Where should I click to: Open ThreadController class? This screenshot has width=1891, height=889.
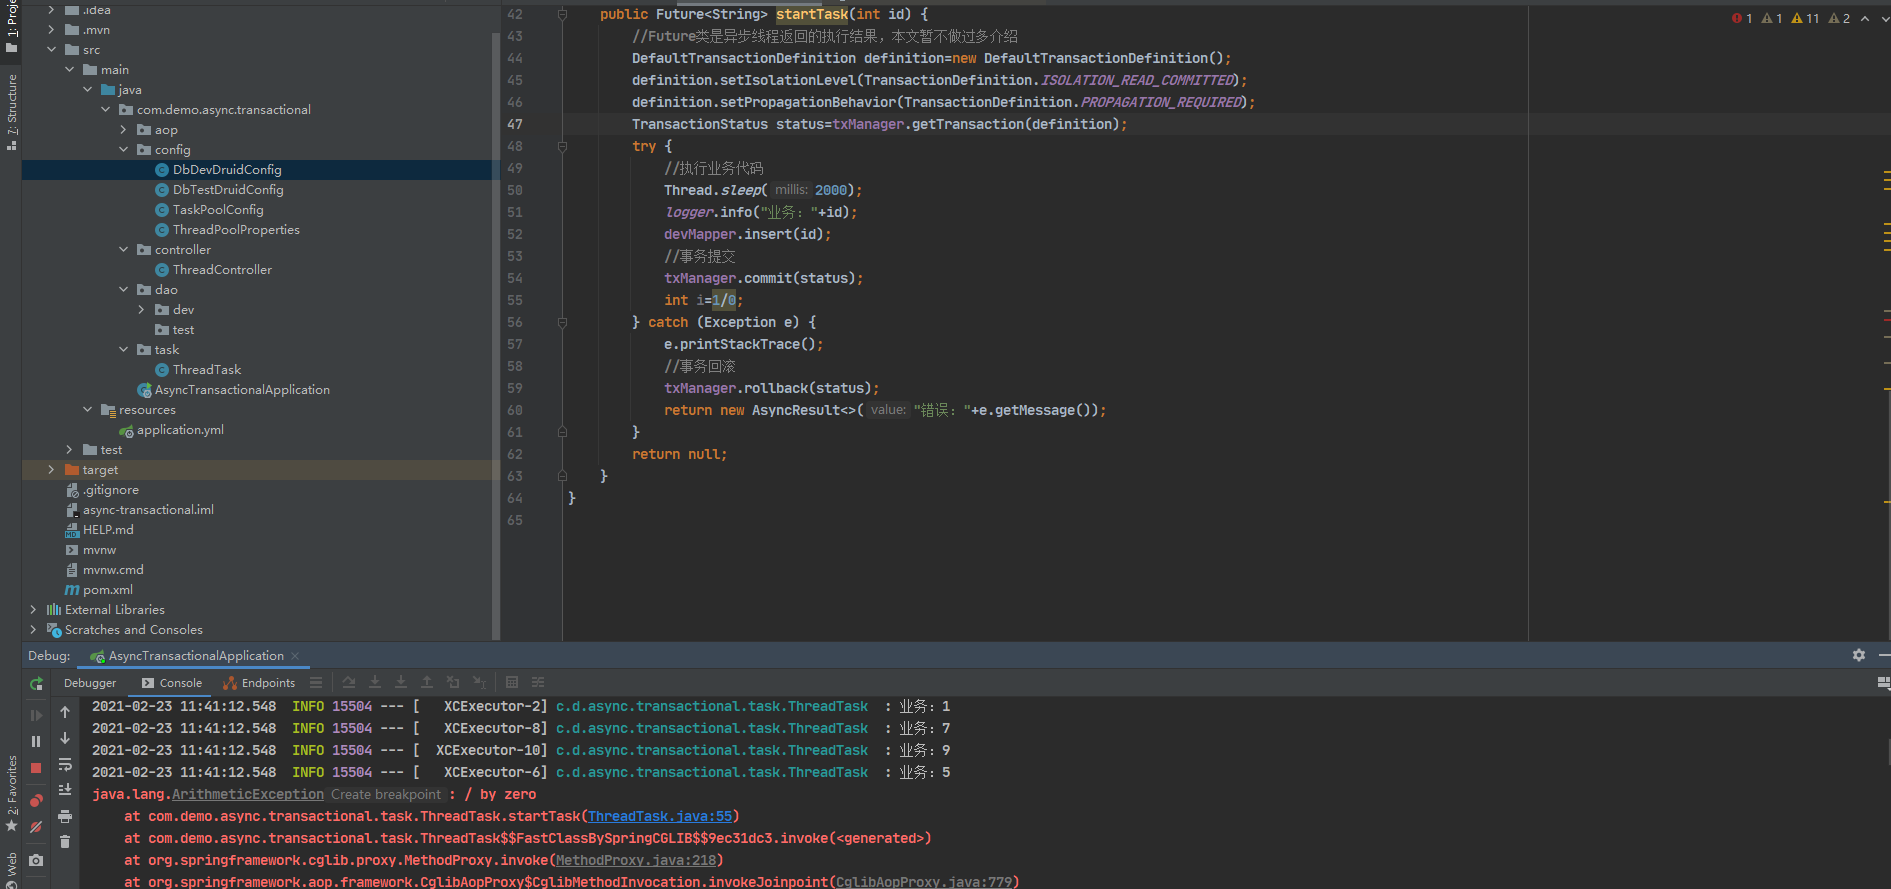(x=222, y=270)
